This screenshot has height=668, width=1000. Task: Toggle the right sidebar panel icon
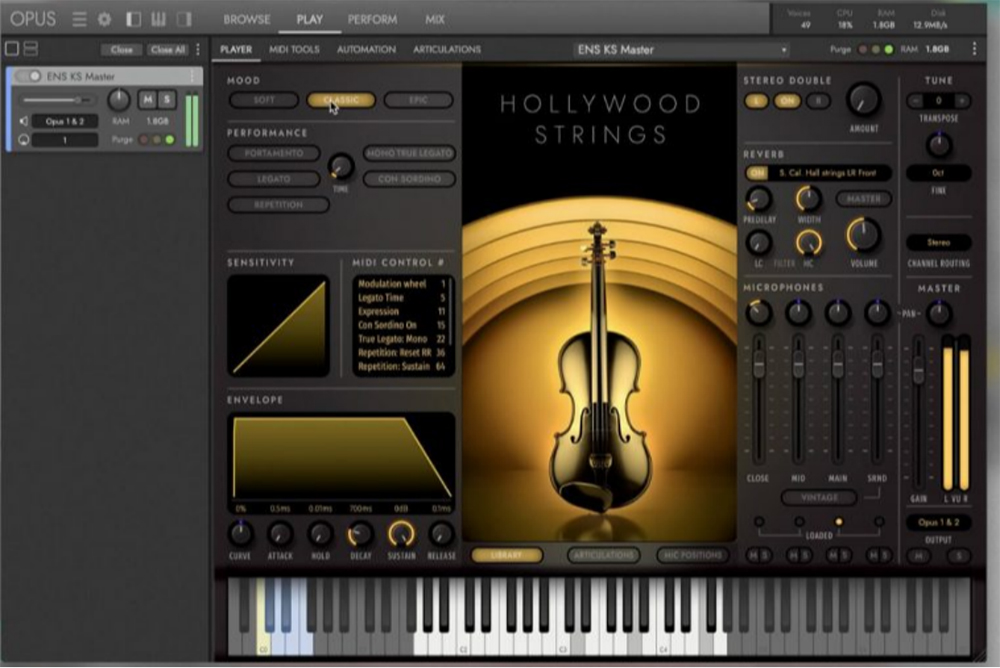(185, 19)
